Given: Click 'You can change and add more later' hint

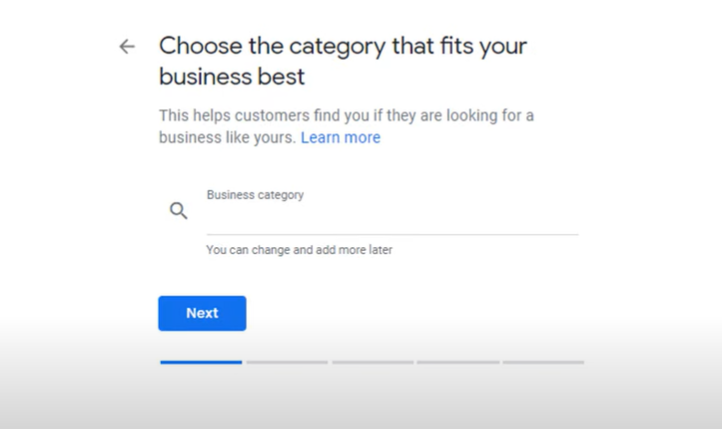Looking at the screenshot, I should pyautogui.click(x=299, y=250).
